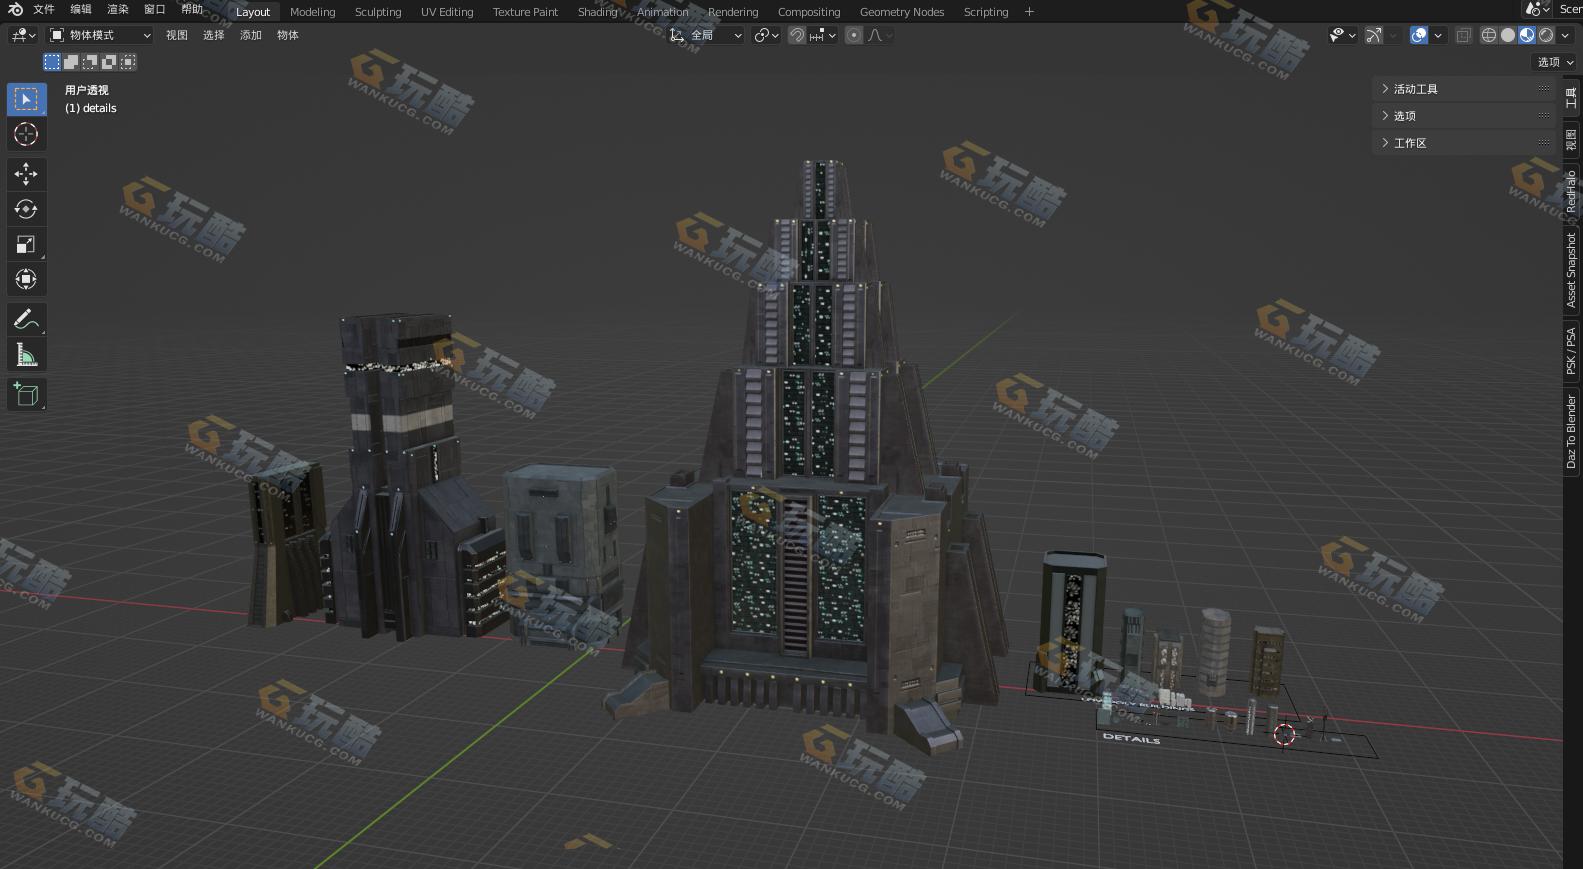Activate the Move tool
The width and height of the screenshot is (1583, 869).
pos(27,174)
